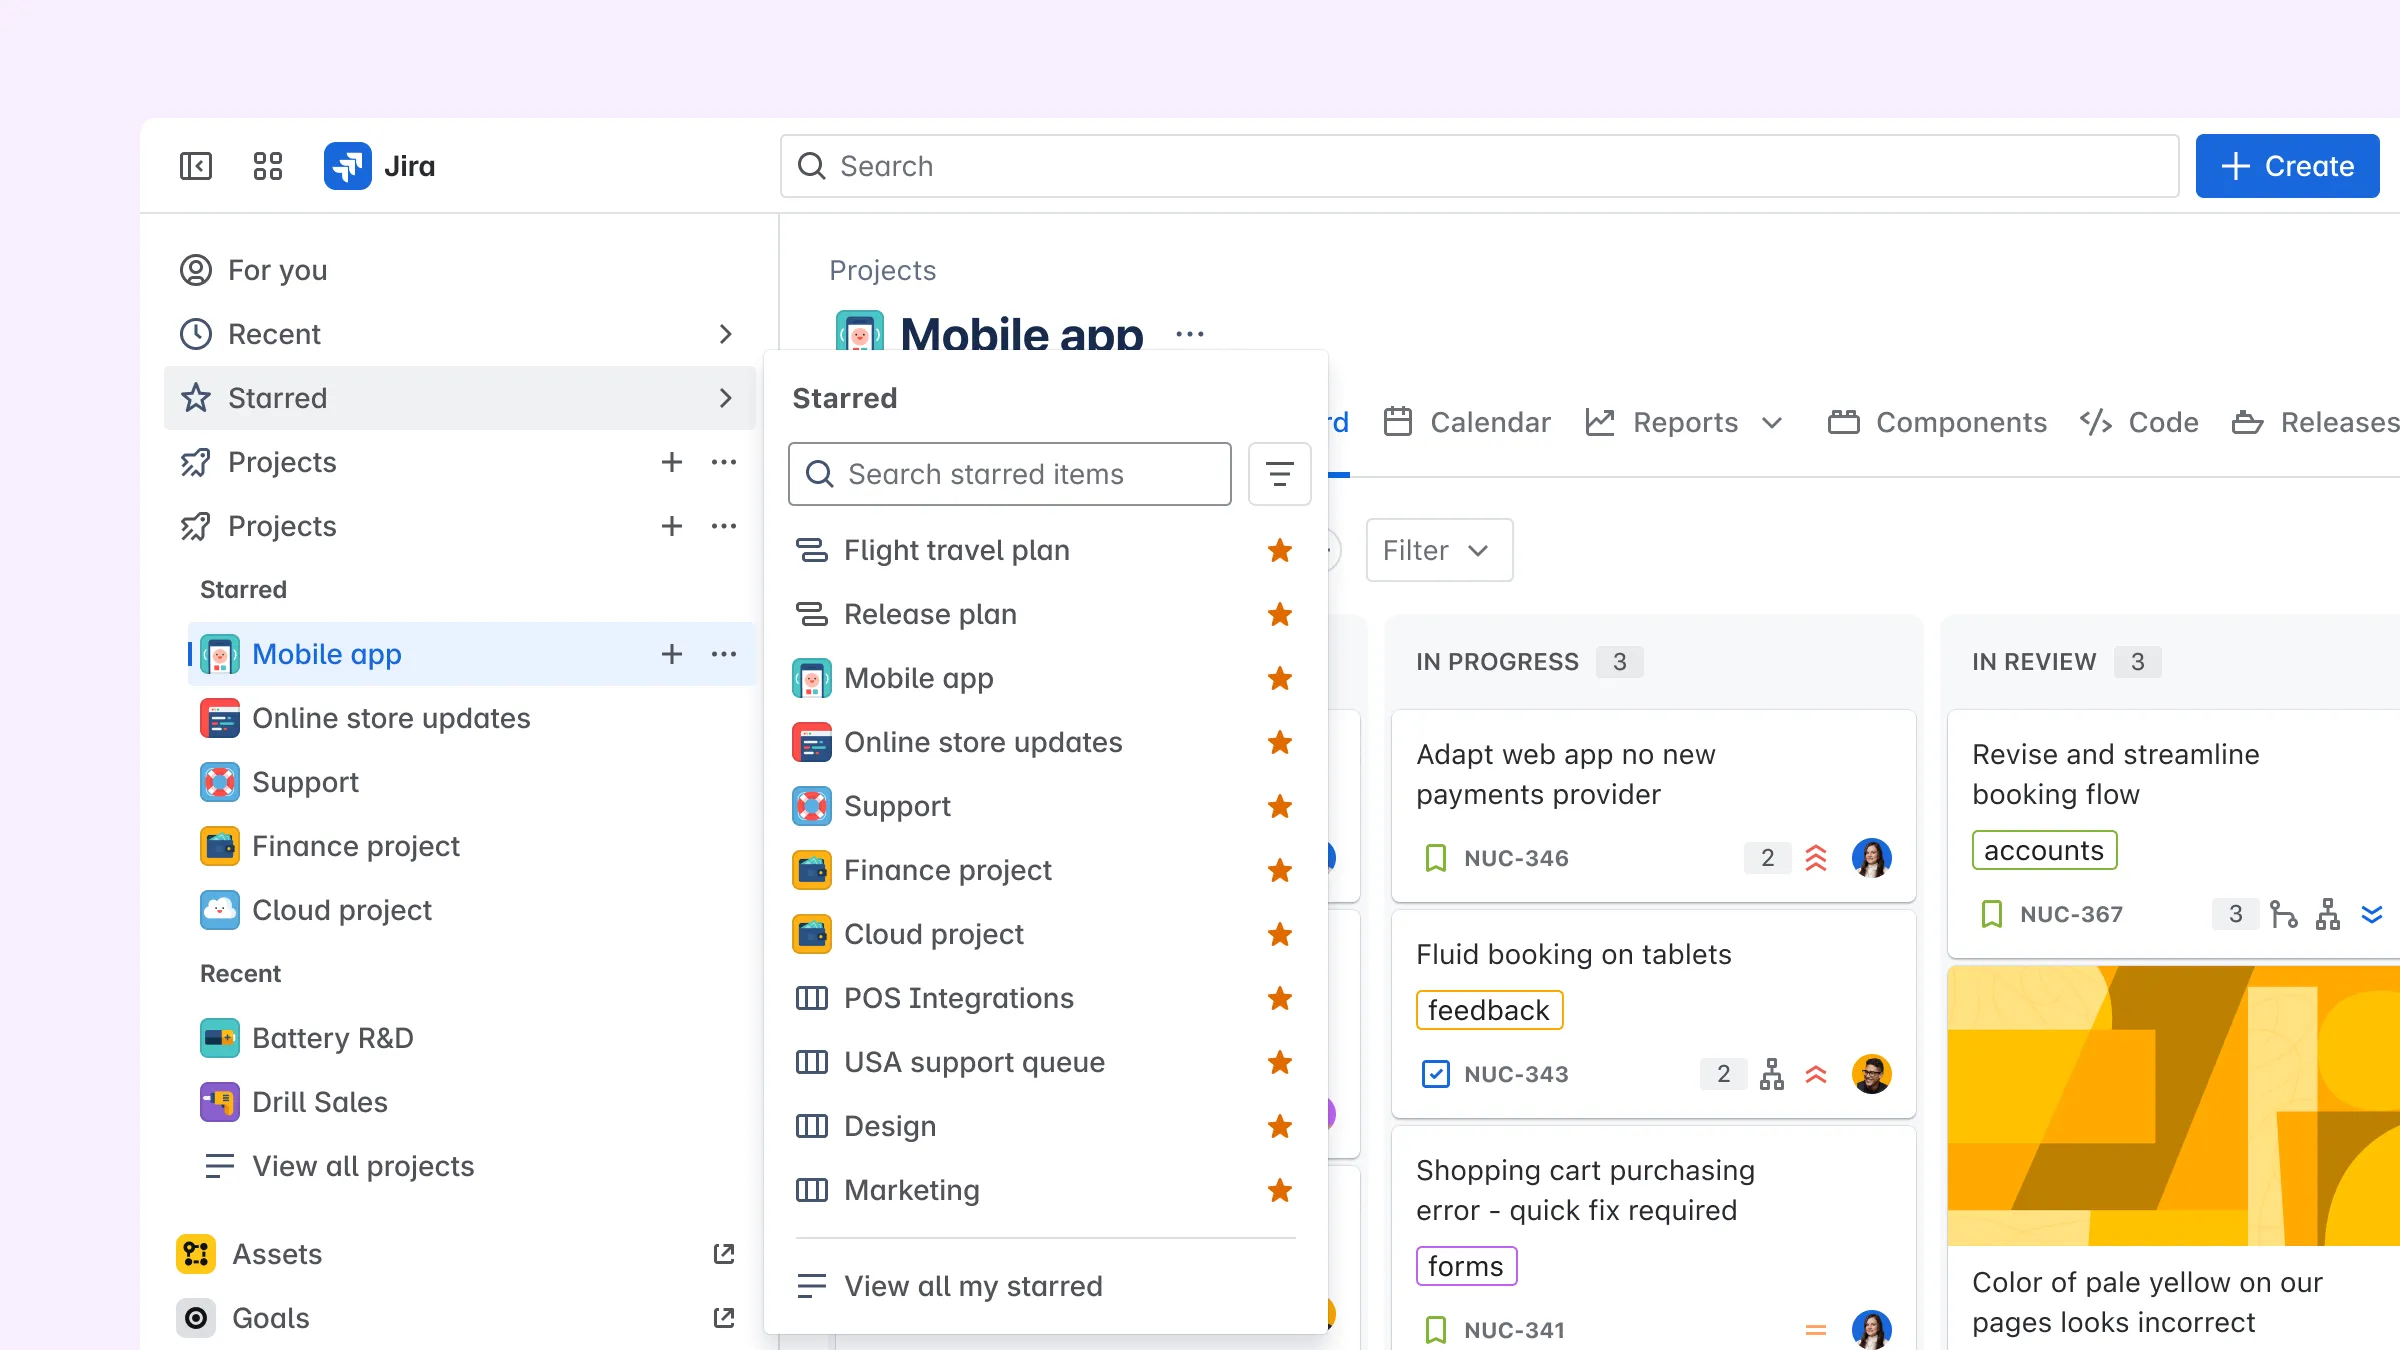The width and height of the screenshot is (2400, 1350).
Task: Select View all my starred
Action: tap(973, 1285)
